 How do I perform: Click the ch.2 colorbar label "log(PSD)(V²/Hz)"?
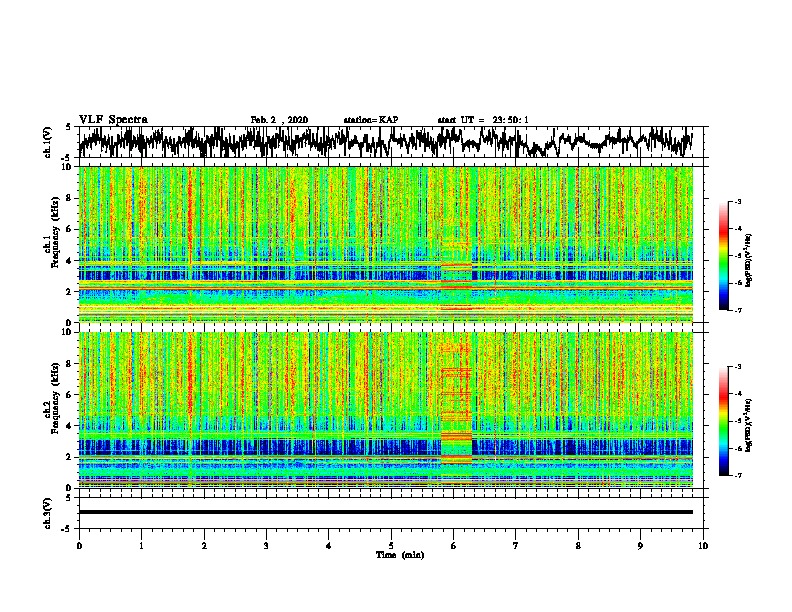(x=749, y=426)
